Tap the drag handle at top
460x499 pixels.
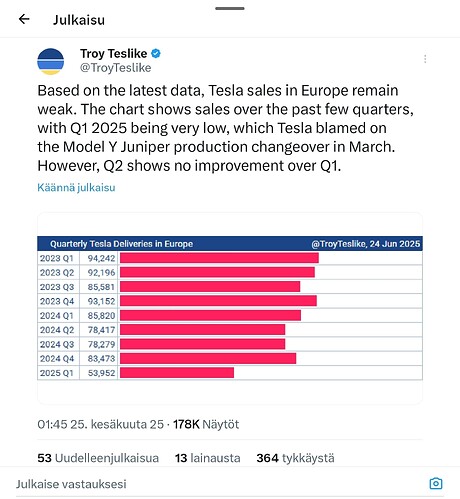pos(230,8)
